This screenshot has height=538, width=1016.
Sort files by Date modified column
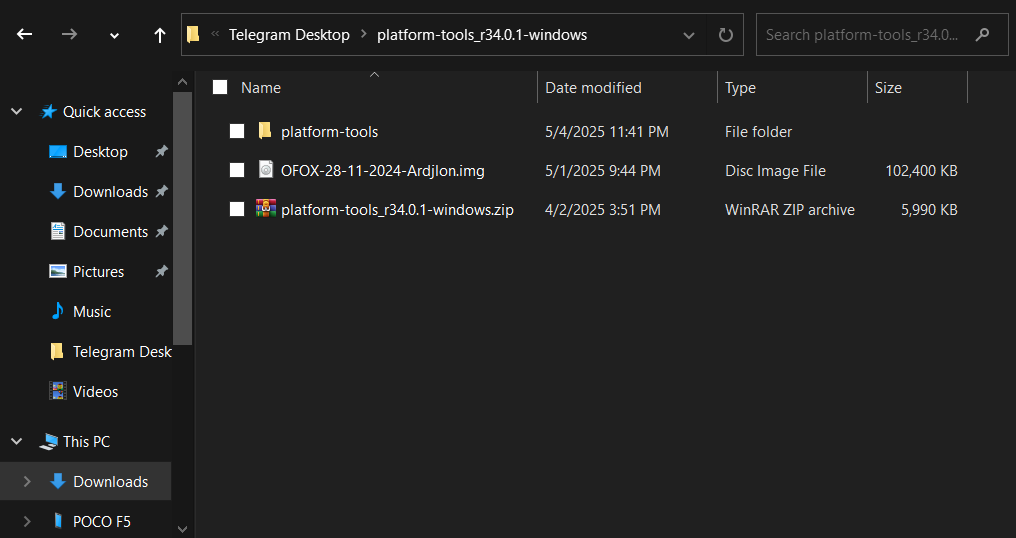593,88
